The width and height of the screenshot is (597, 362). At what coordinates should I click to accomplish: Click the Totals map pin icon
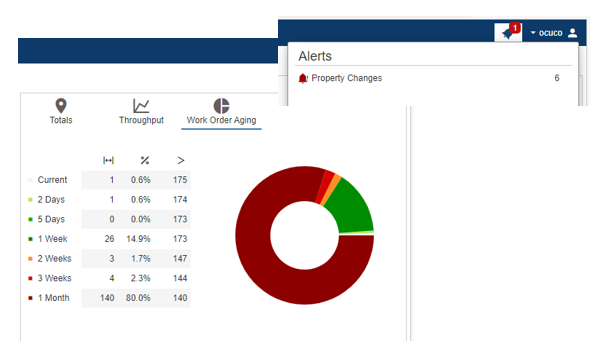click(61, 106)
